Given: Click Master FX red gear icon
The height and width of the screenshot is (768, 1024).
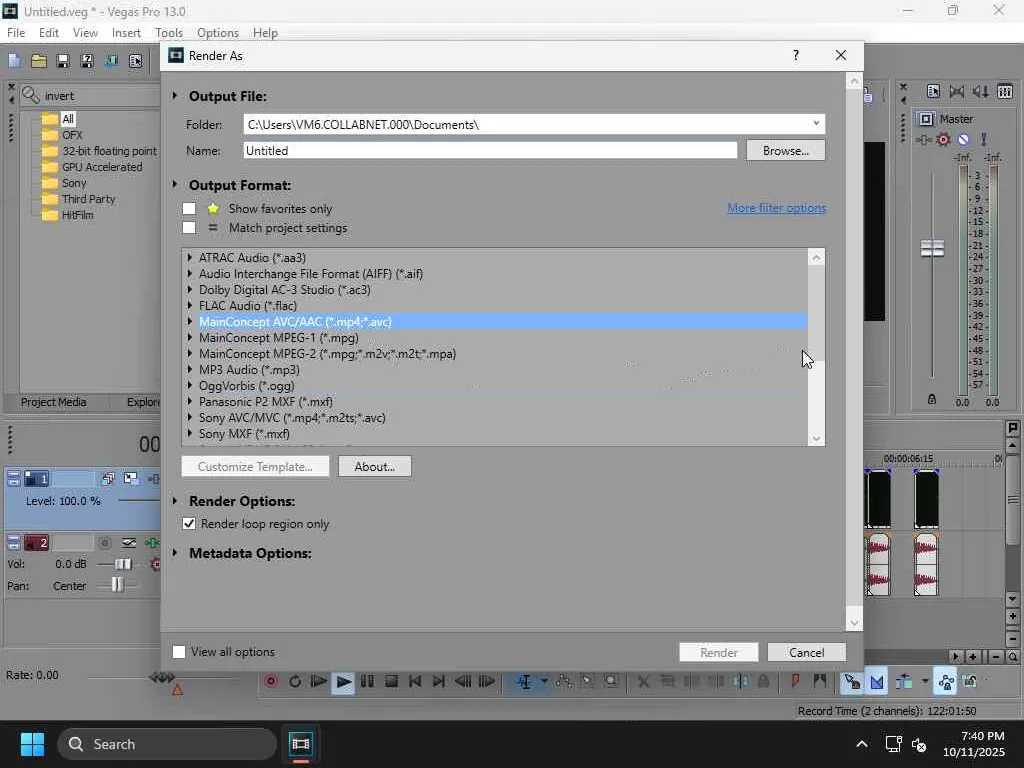Looking at the screenshot, I should click(x=943, y=139).
